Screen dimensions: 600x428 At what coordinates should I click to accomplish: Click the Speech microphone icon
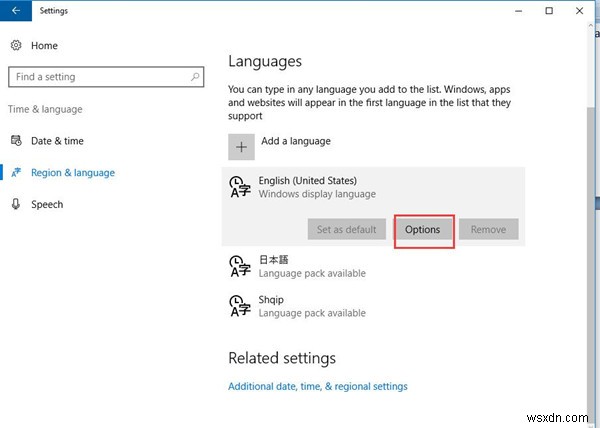pos(16,204)
